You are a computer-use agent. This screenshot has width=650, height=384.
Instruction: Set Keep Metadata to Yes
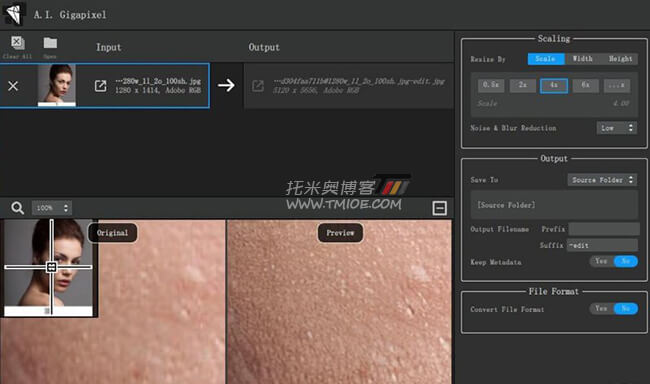601,261
